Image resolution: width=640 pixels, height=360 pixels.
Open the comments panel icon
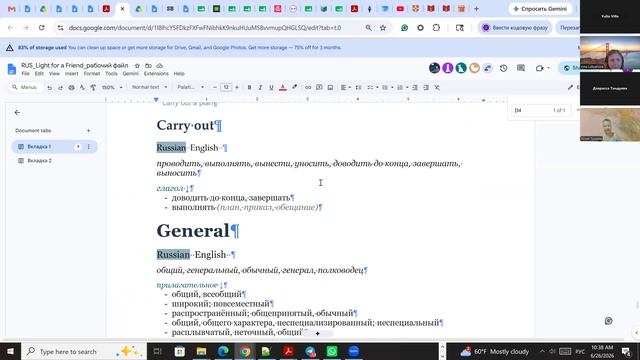tap(521, 68)
